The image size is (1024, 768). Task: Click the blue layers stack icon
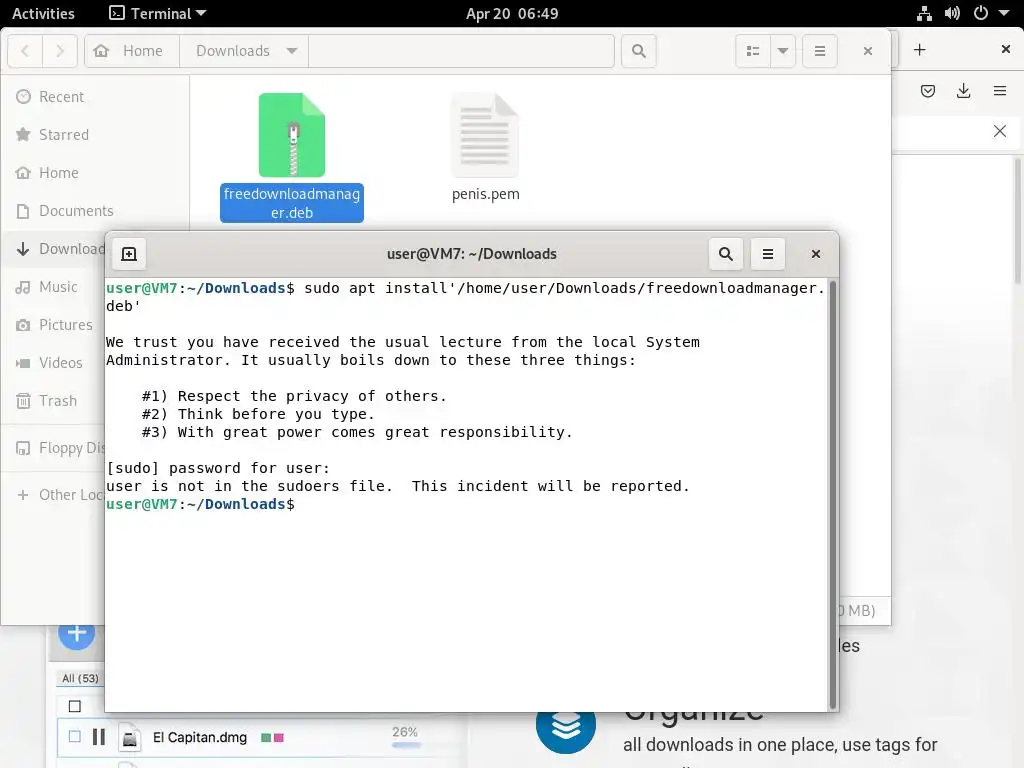pyautogui.click(x=566, y=726)
